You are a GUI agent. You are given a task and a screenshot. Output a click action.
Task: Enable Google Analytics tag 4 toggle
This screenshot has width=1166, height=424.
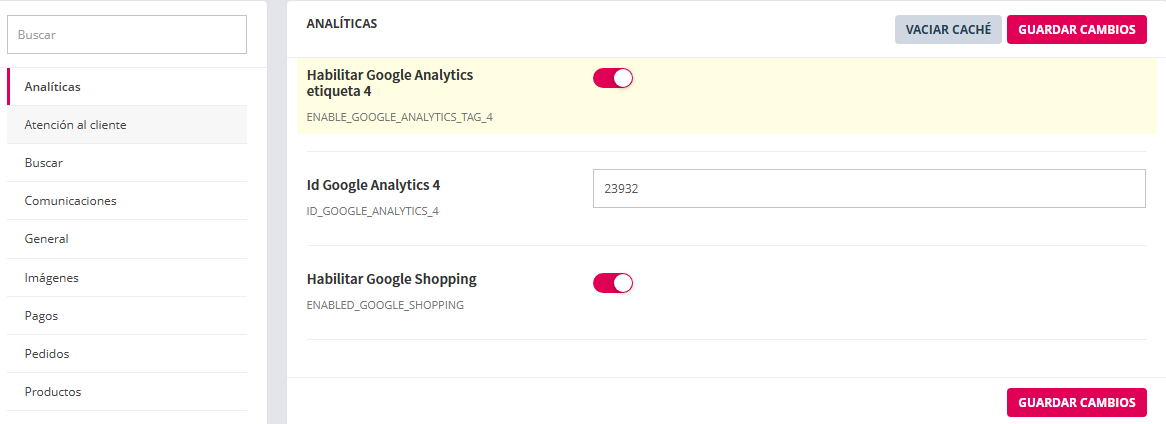point(613,78)
